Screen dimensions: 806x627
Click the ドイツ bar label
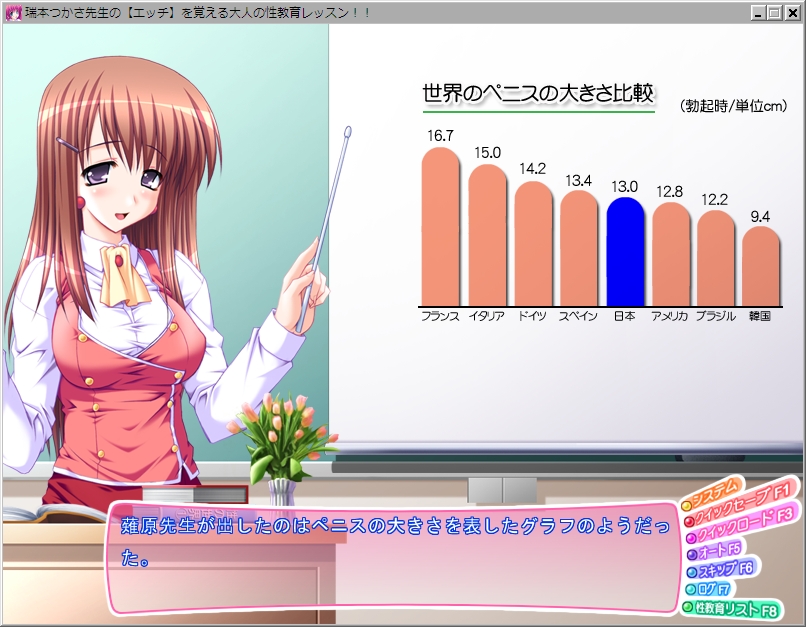(x=532, y=316)
